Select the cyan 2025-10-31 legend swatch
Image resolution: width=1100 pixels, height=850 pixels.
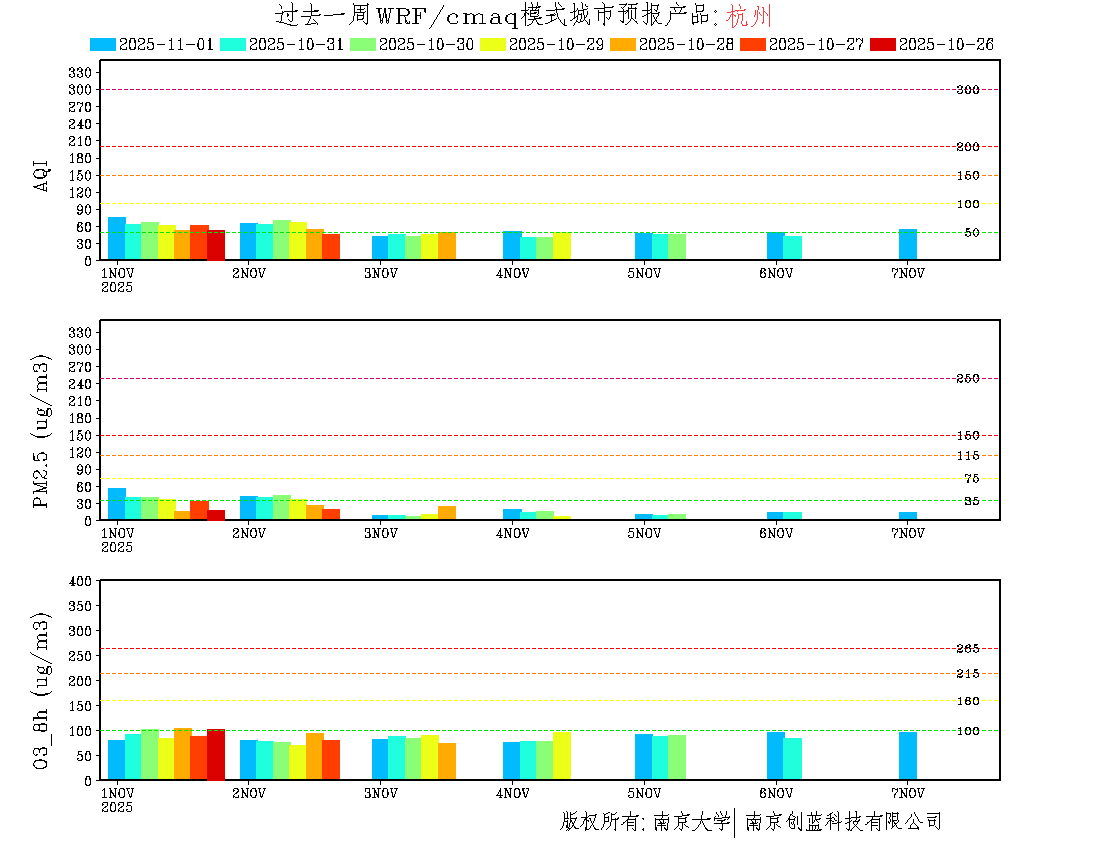(233, 44)
